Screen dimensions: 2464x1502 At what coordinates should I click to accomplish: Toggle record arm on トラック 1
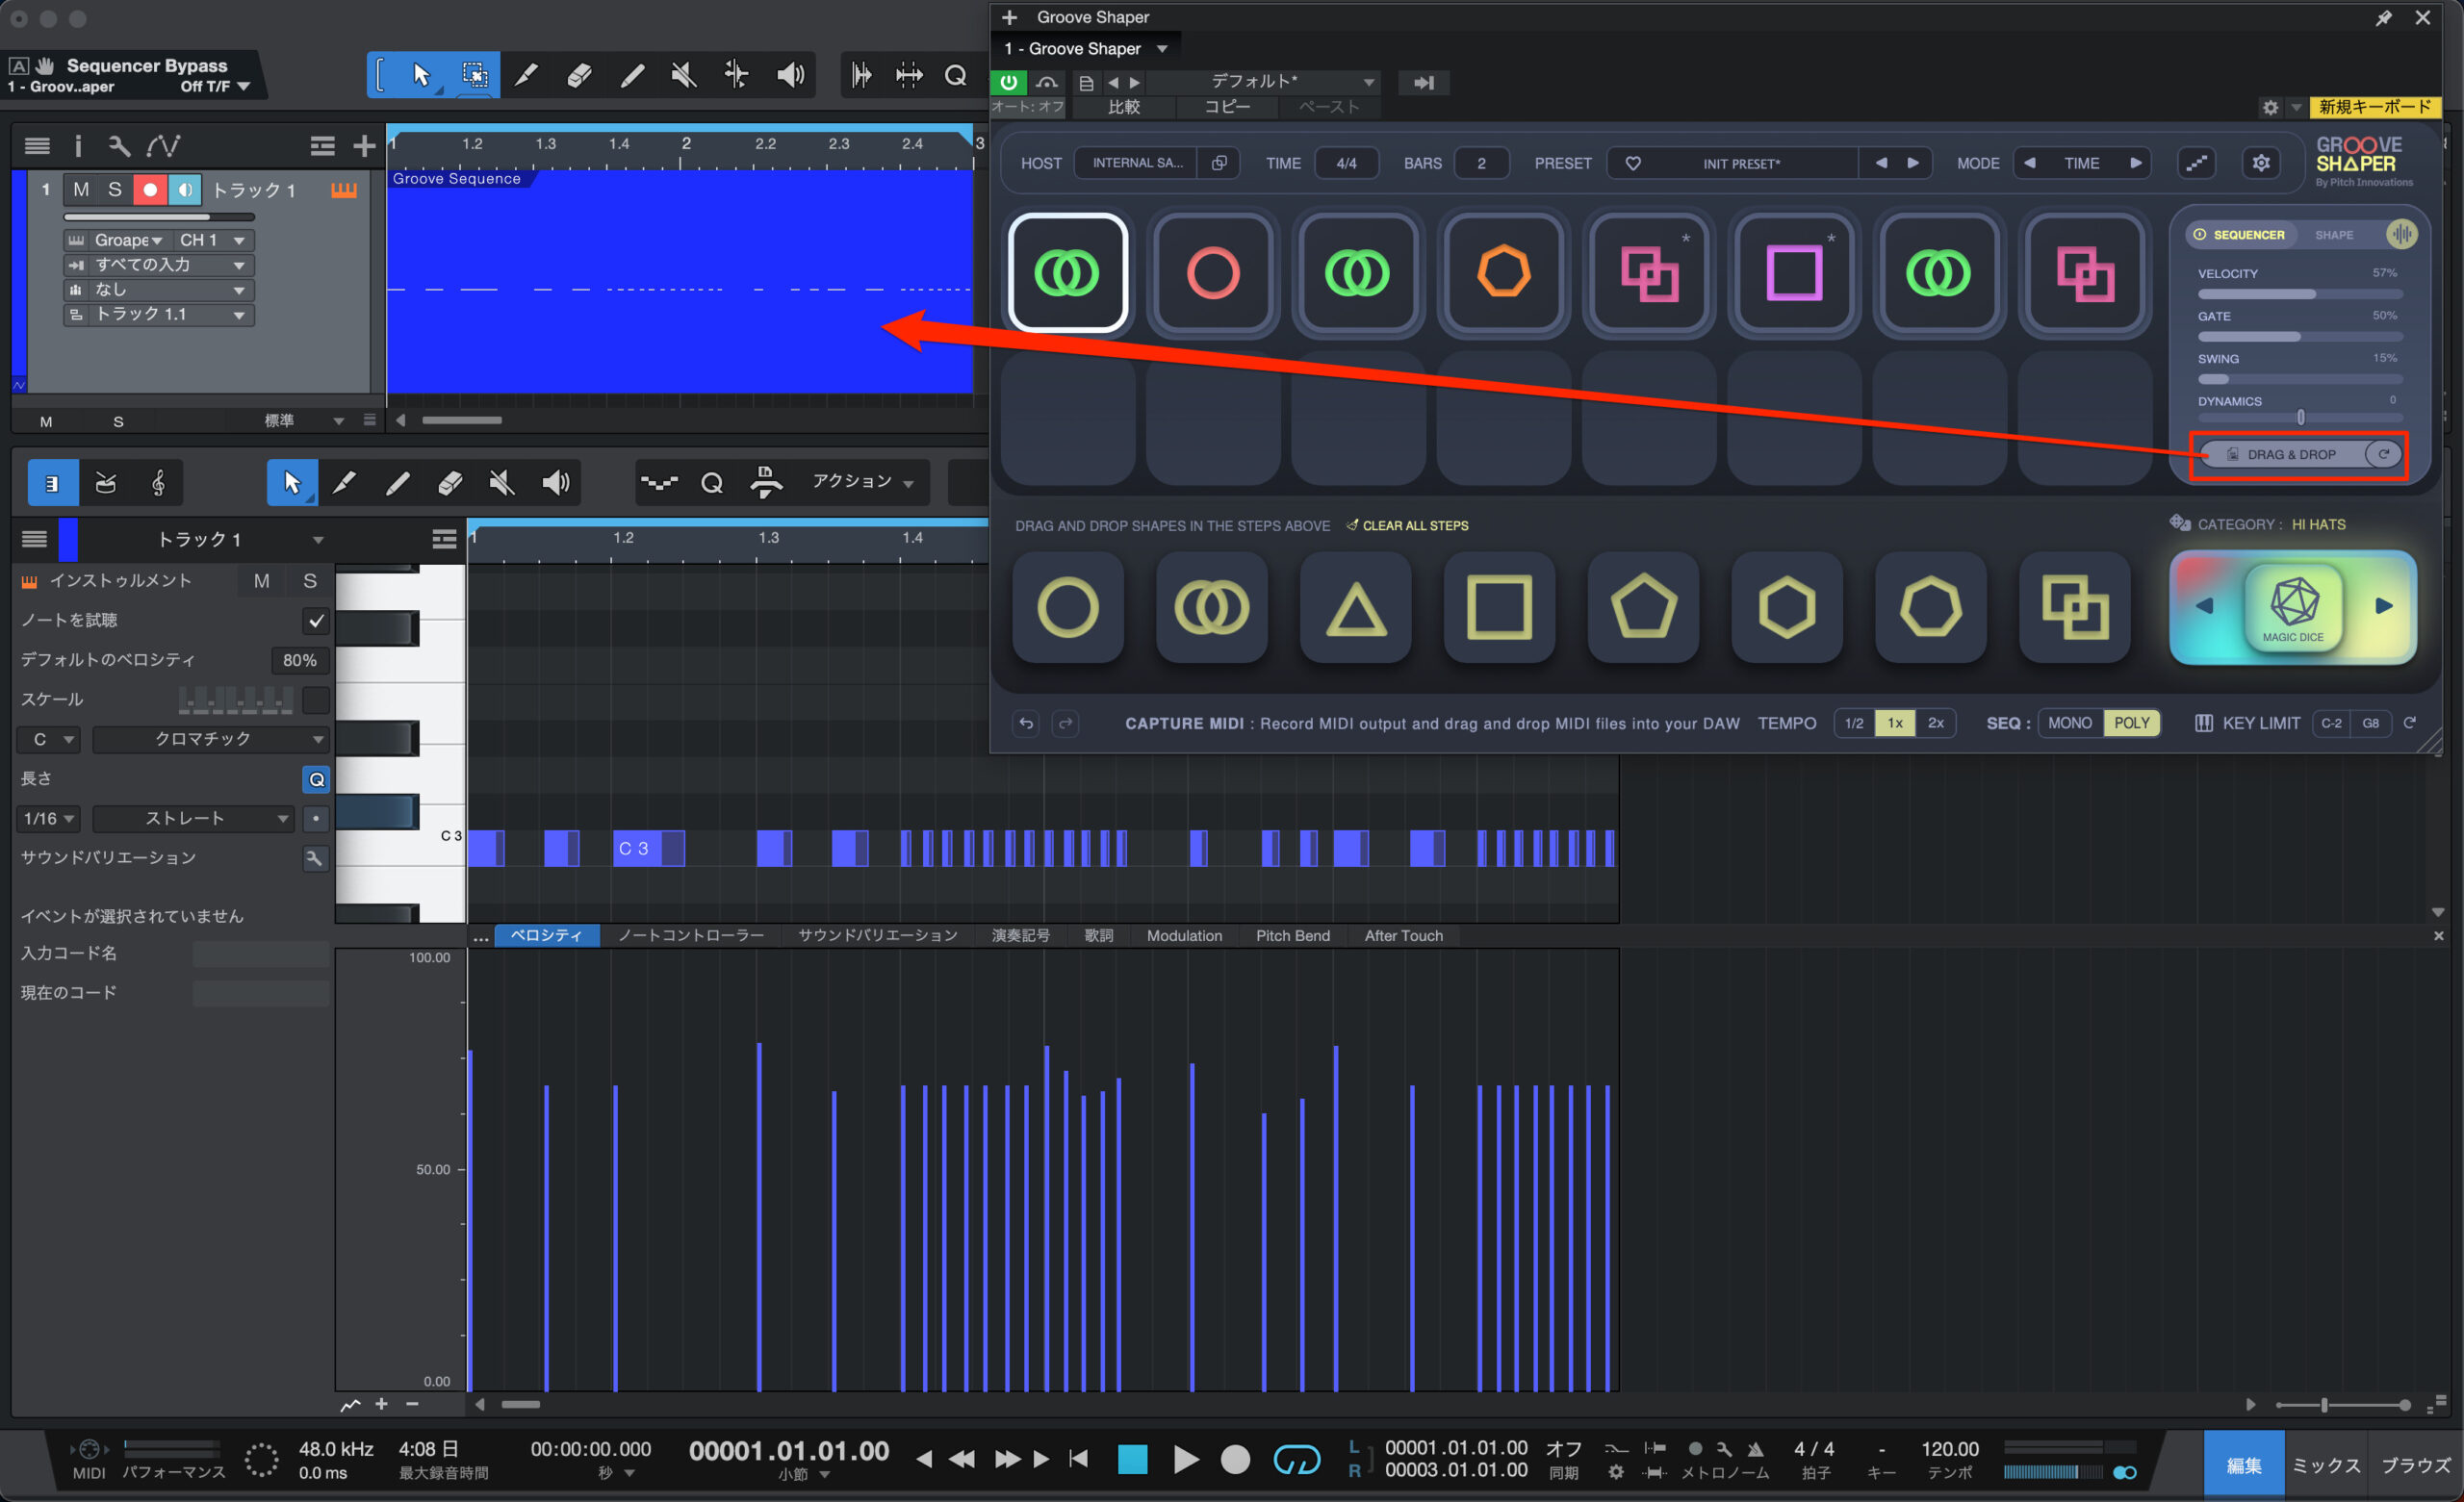tap(149, 189)
